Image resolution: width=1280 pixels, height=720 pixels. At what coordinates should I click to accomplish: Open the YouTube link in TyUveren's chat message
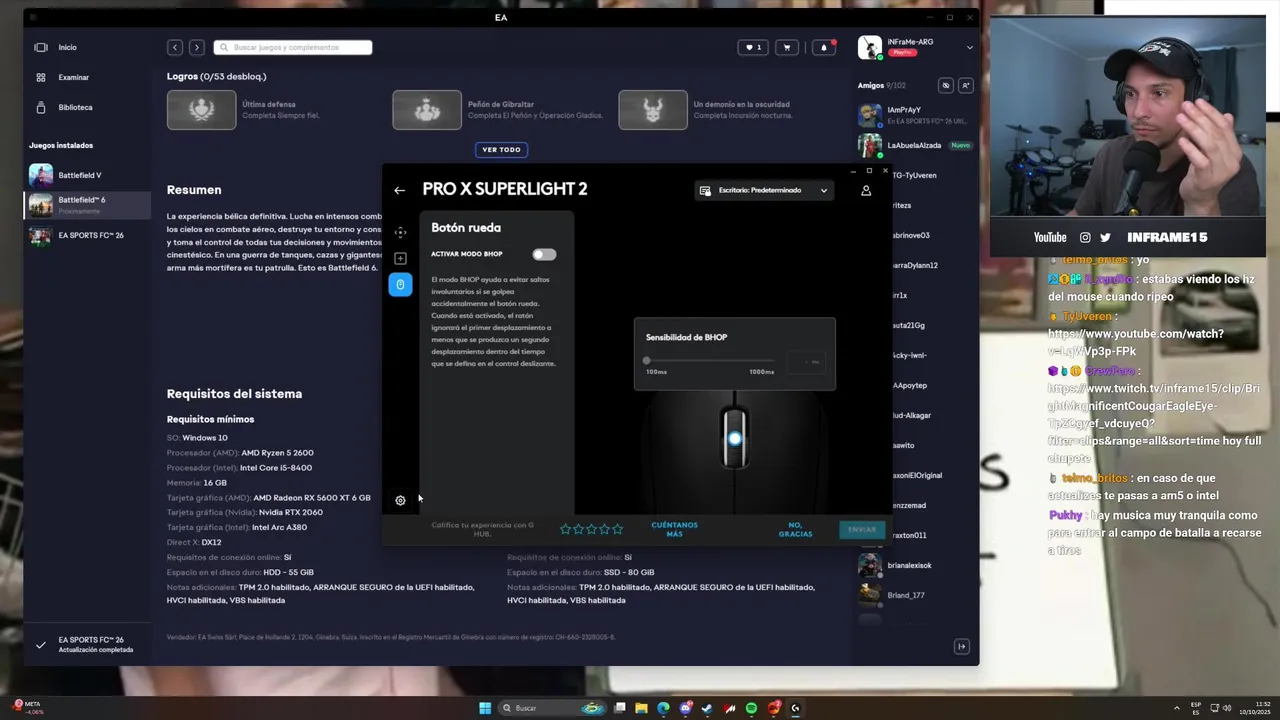click(x=1136, y=342)
